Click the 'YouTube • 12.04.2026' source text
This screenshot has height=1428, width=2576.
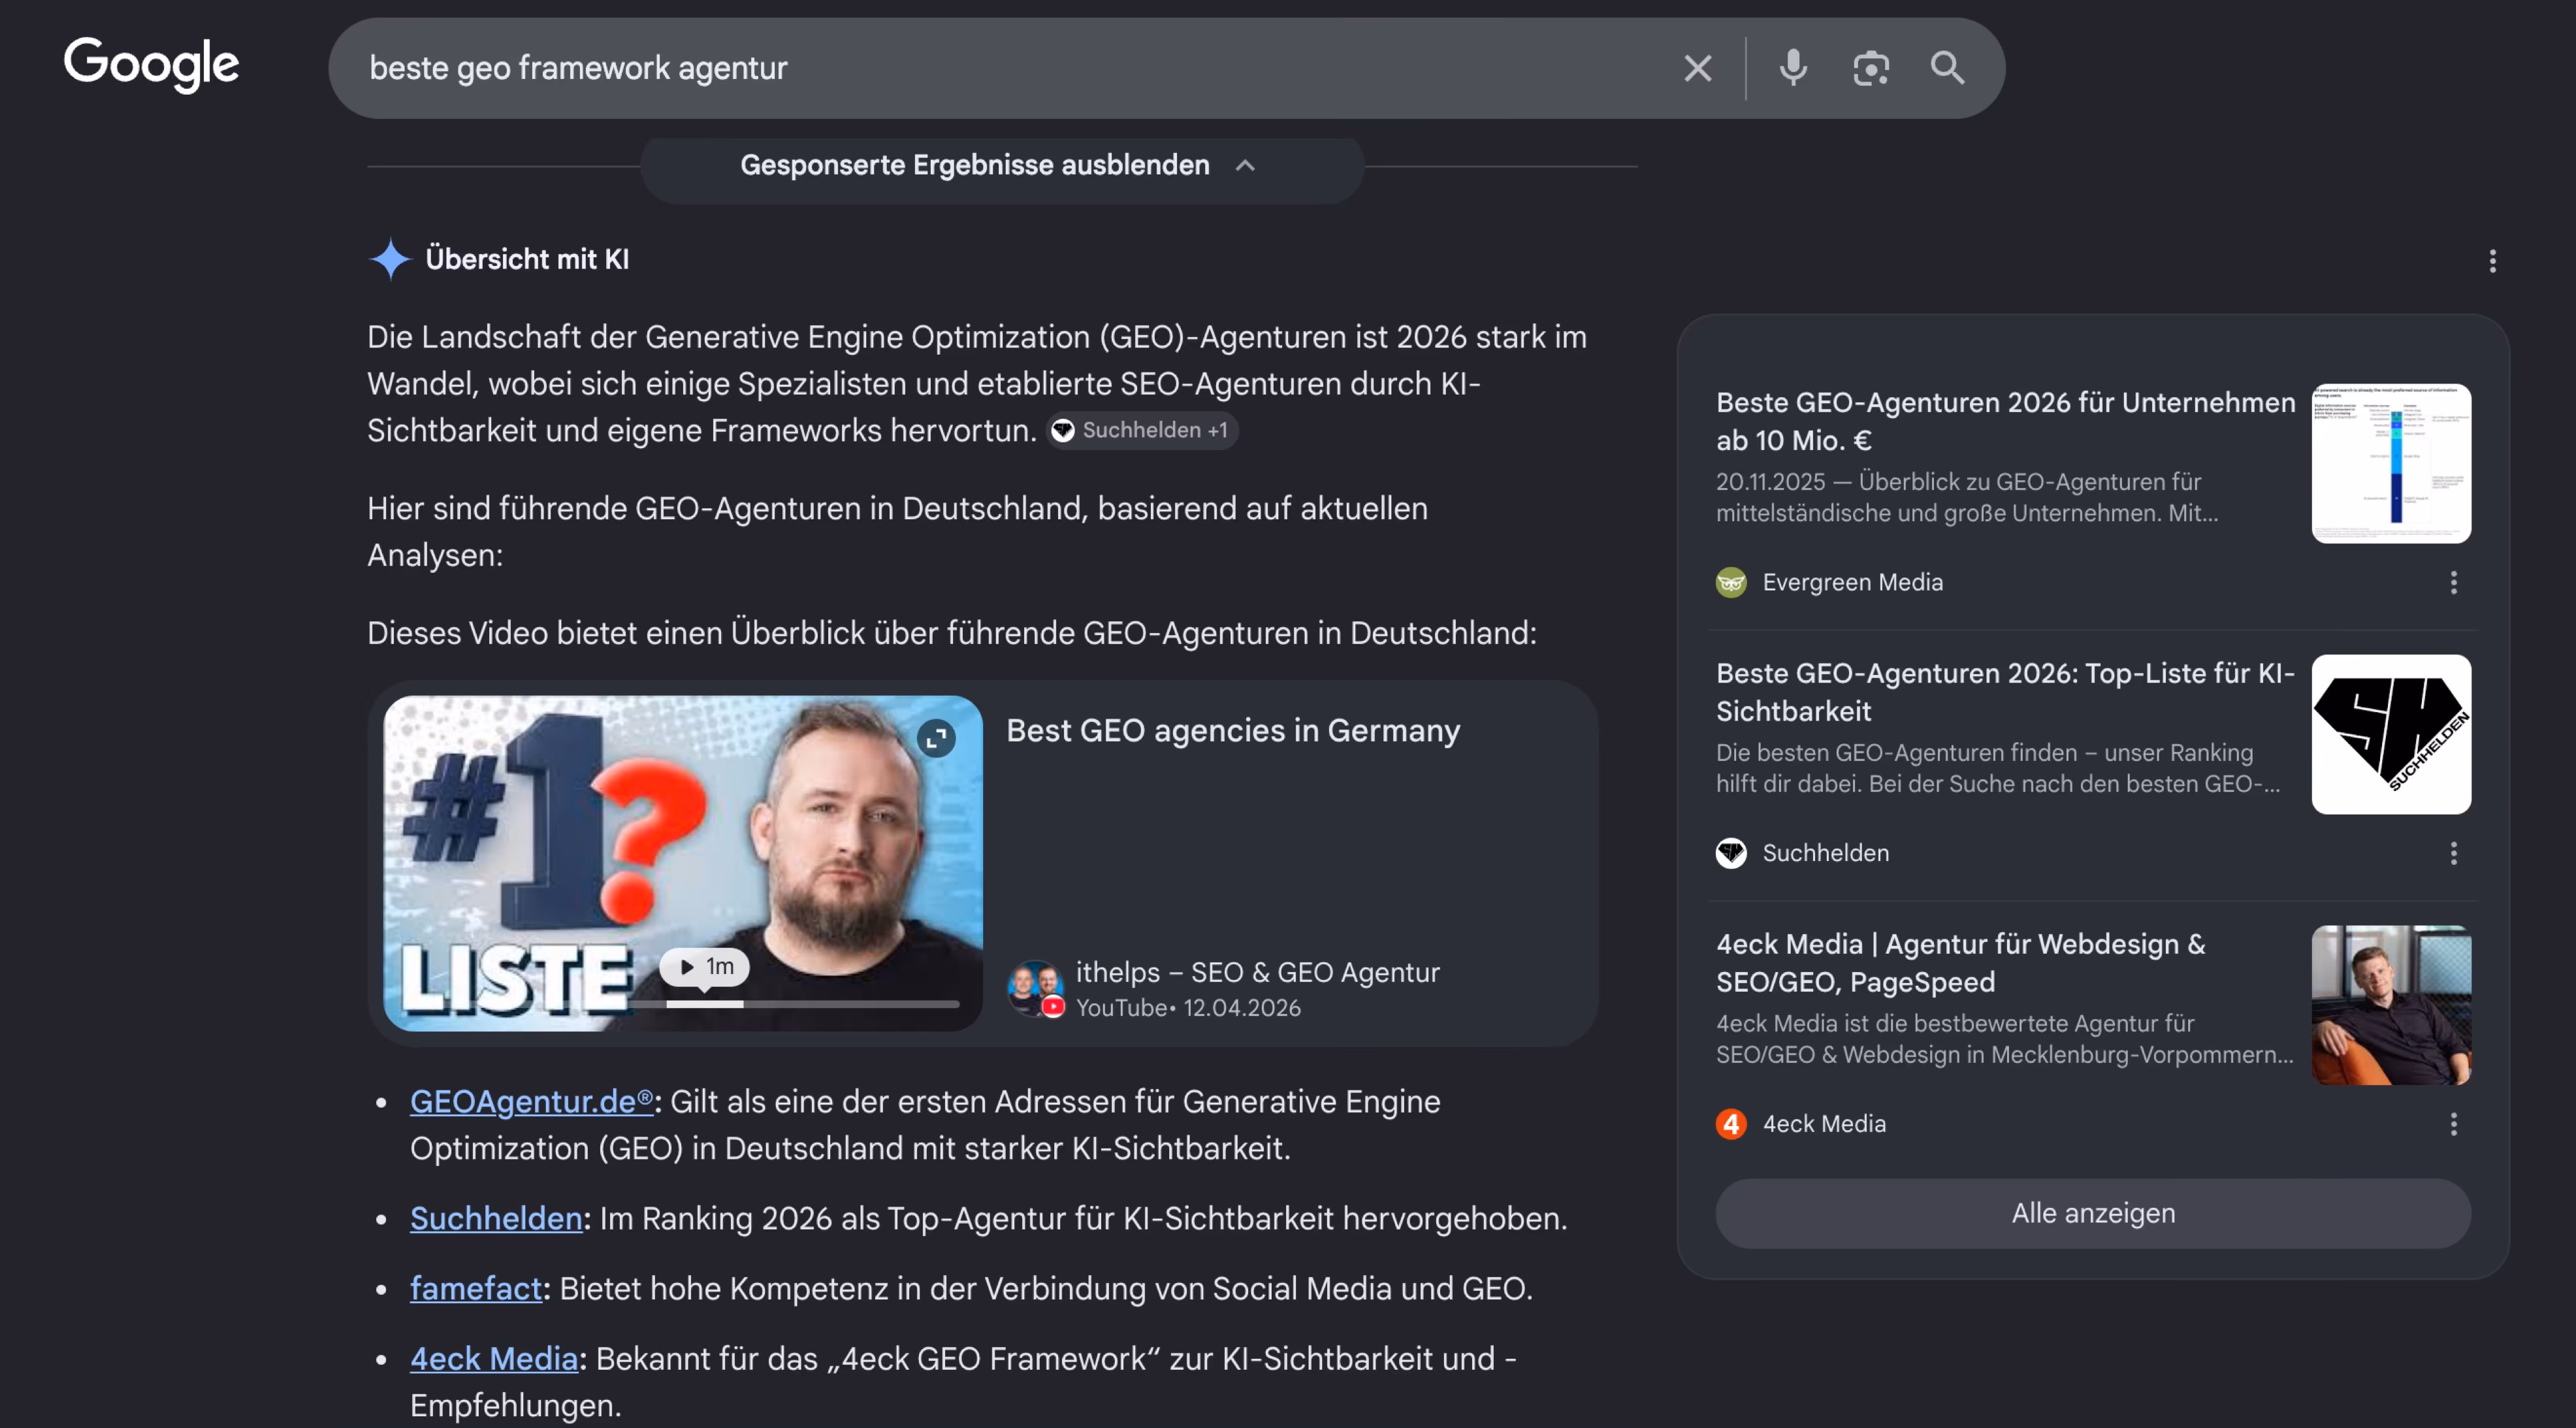[x=1188, y=1008]
